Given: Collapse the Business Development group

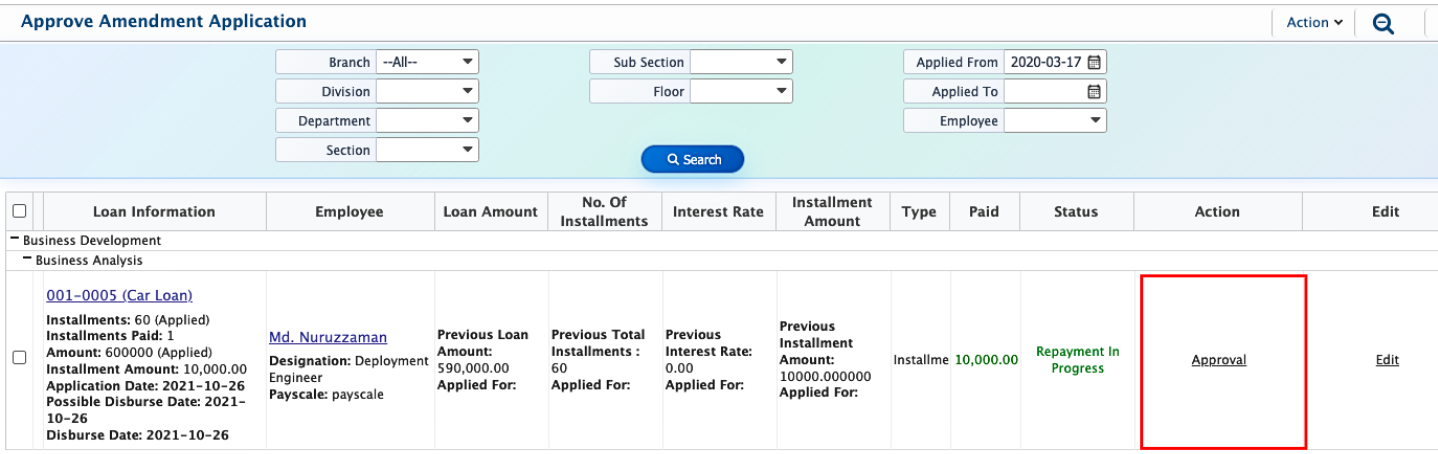Looking at the screenshot, I should (x=15, y=240).
